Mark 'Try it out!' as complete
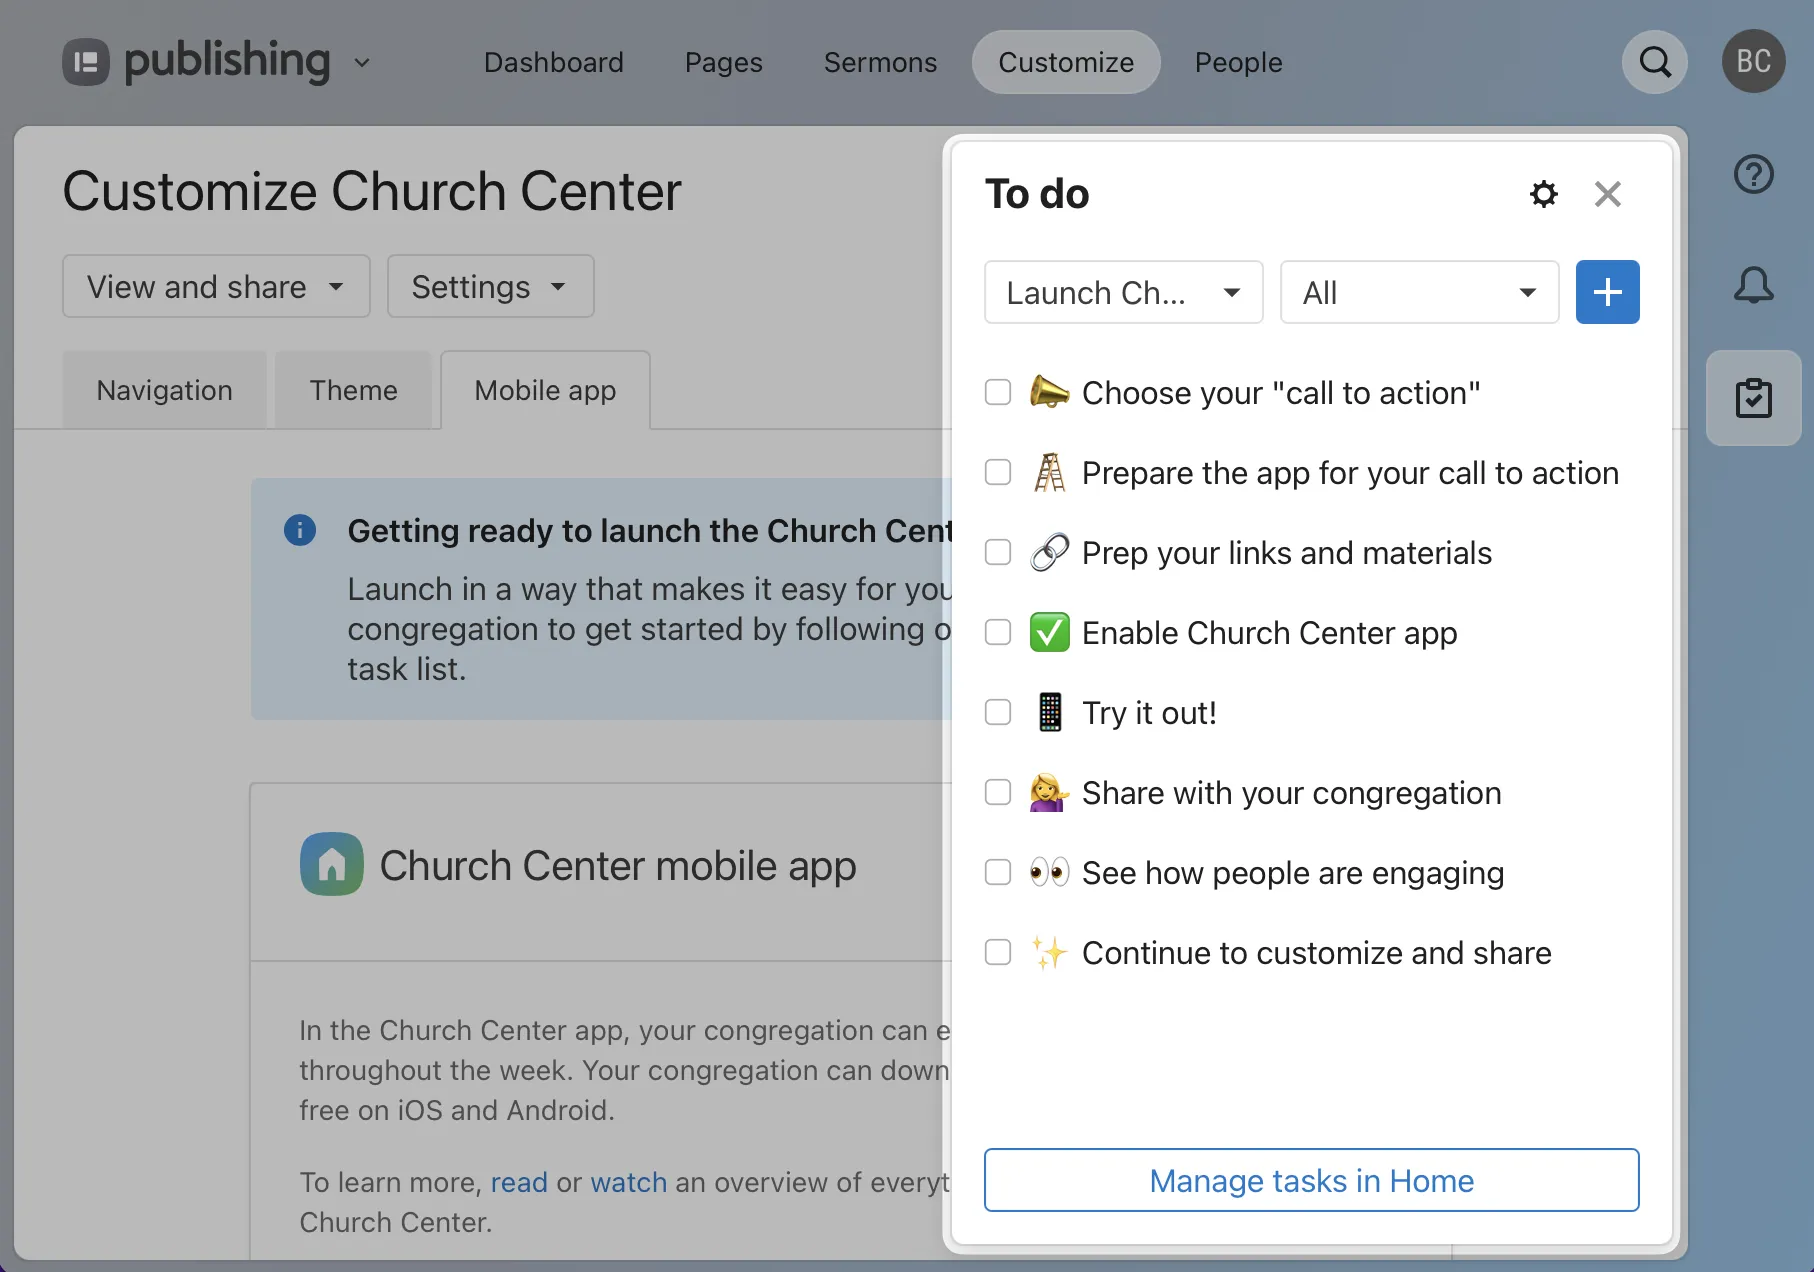The image size is (1814, 1272). click(997, 712)
